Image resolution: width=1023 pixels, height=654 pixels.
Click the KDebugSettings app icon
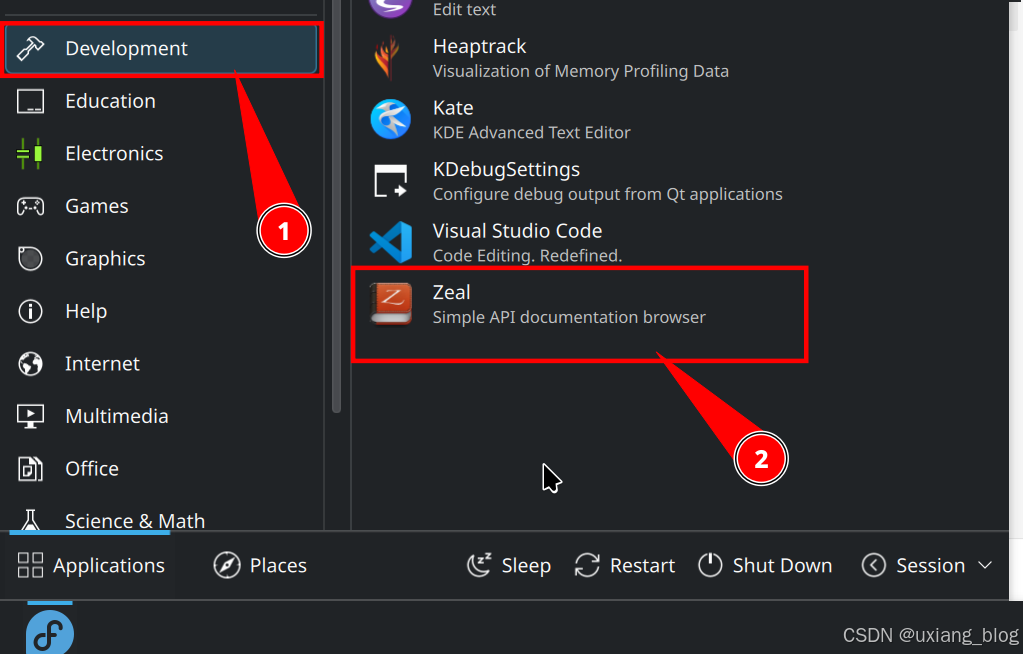coord(391,181)
